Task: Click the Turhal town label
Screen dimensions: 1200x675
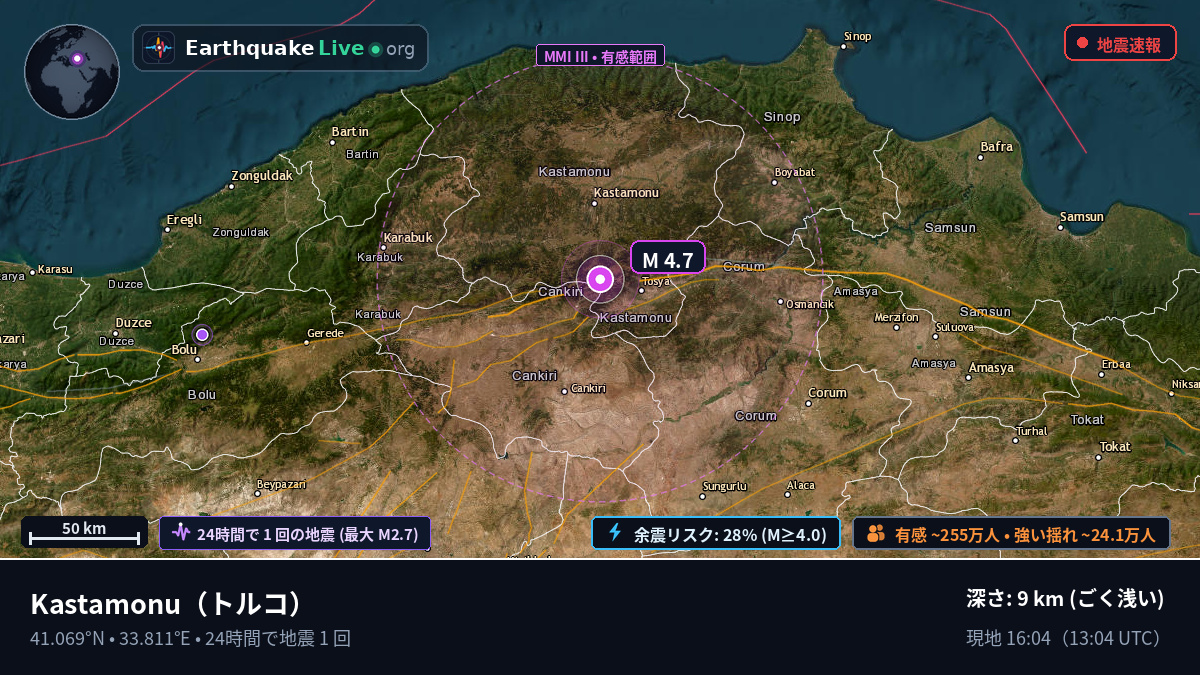Action: point(1031,431)
